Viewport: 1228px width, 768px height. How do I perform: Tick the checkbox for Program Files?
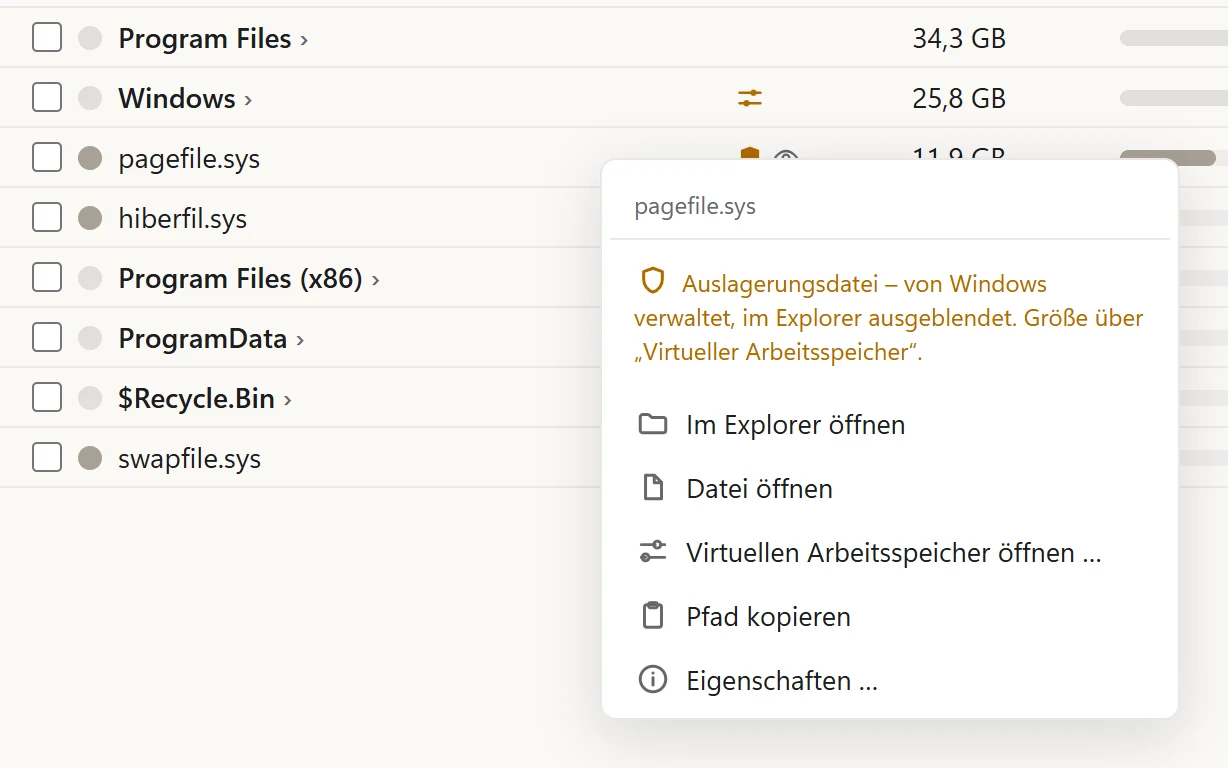click(x=47, y=38)
